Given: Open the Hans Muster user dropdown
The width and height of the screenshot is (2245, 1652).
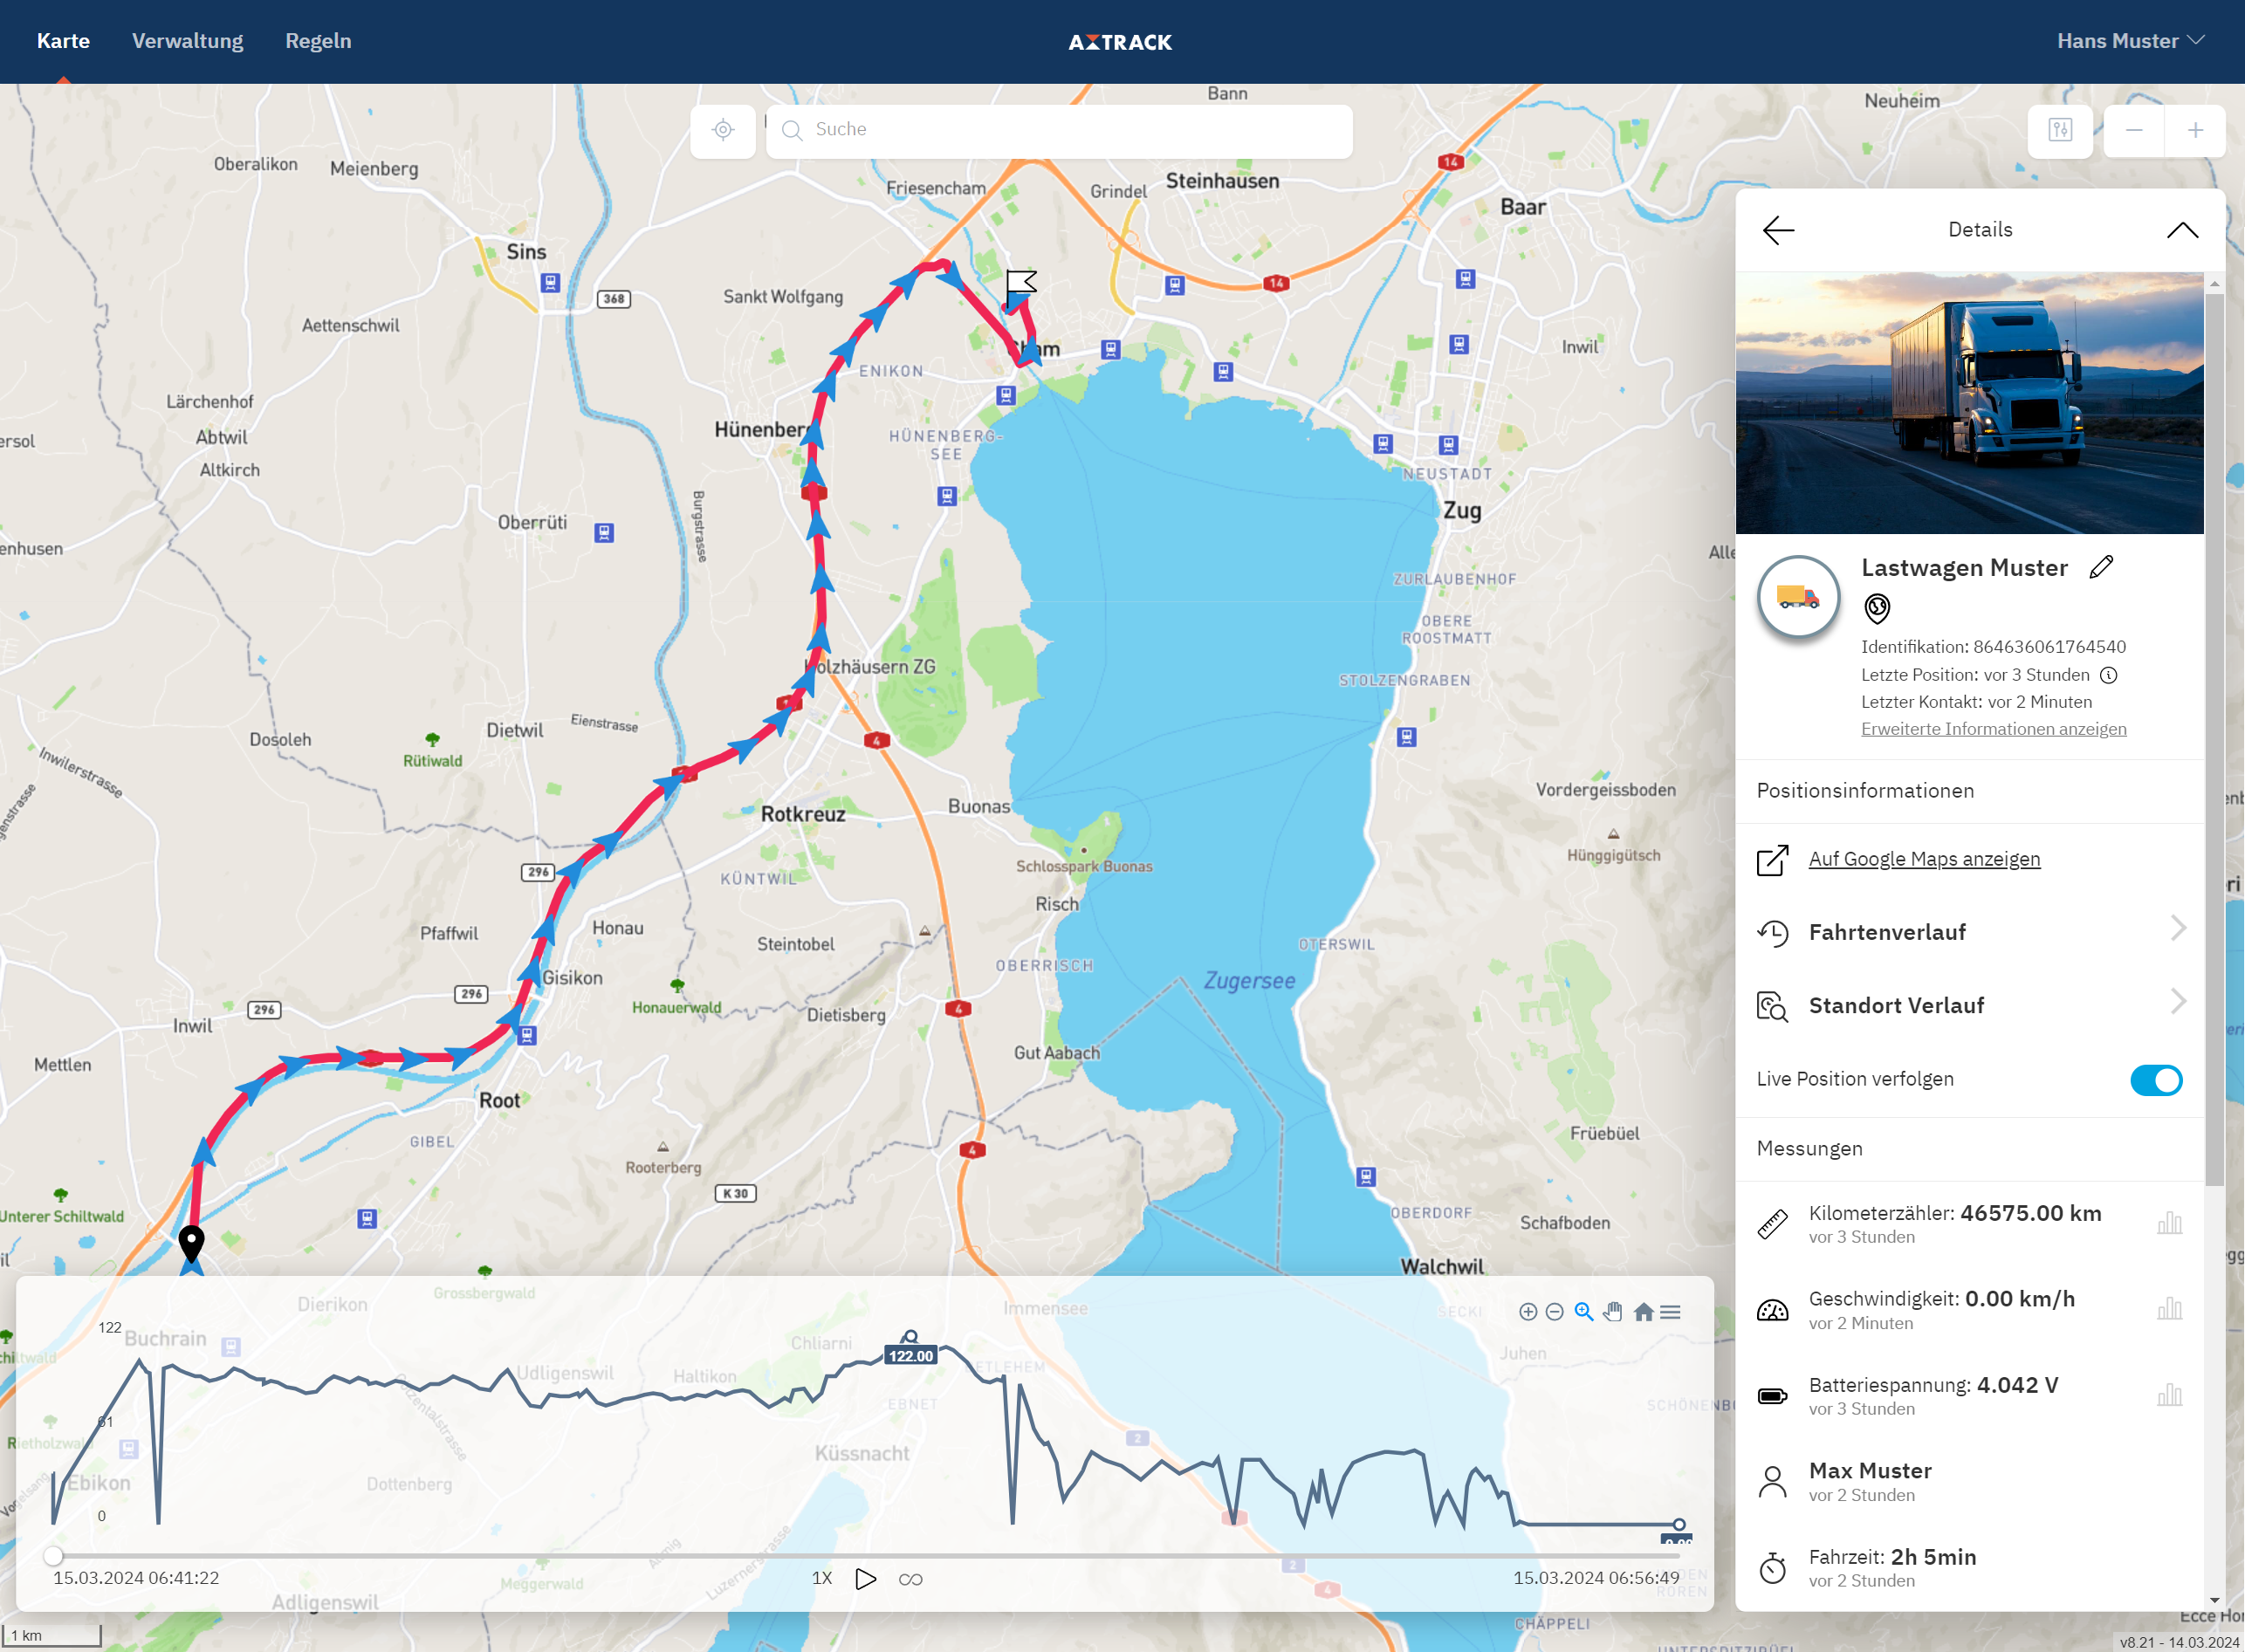Looking at the screenshot, I should coord(2130,41).
